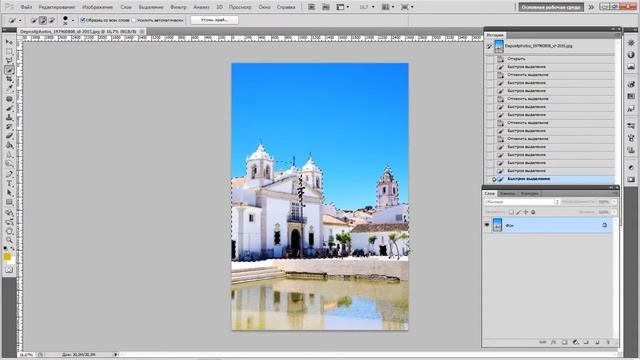Screen dimensions: 640x360
Task: Open the Histogram panel icon in dock
Action: (631, 67)
